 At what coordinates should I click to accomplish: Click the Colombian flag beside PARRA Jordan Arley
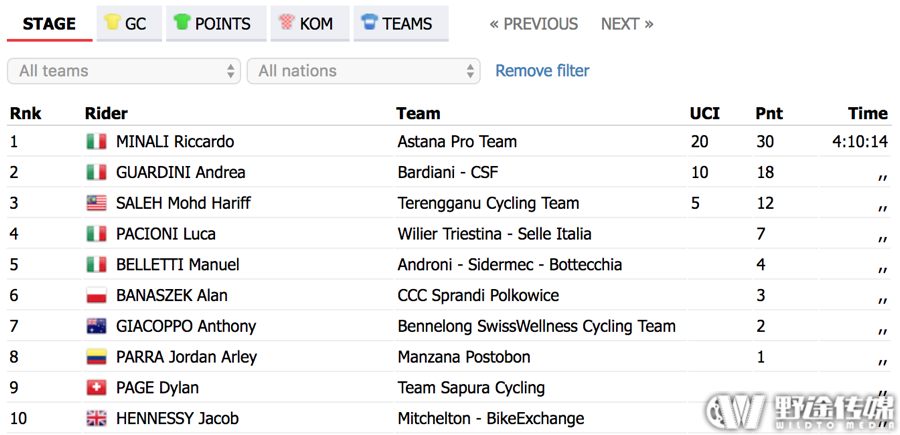pyautogui.click(x=96, y=357)
